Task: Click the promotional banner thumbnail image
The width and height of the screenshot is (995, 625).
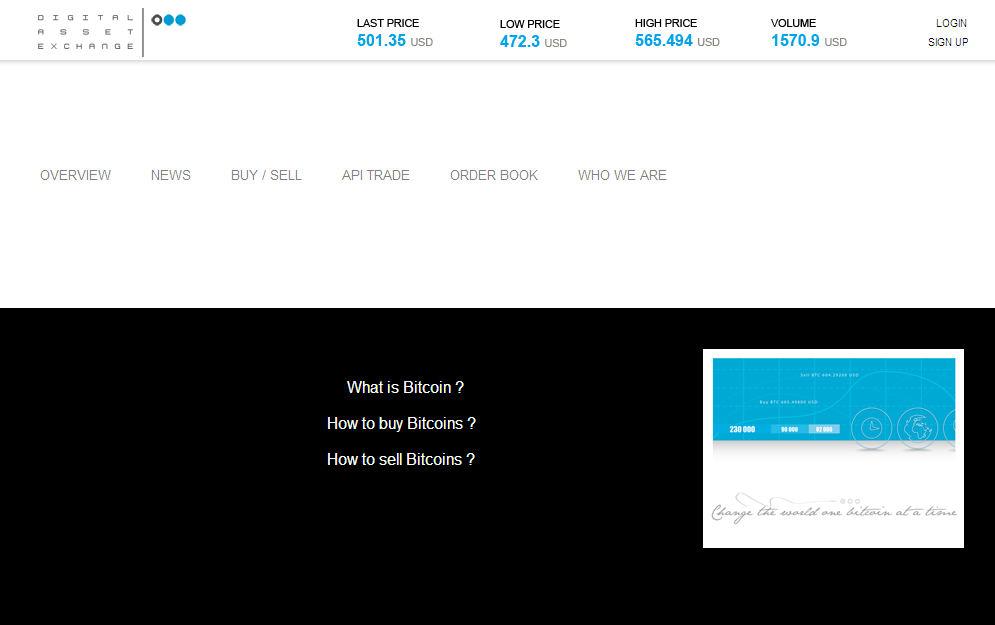Action: (x=833, y=448)
